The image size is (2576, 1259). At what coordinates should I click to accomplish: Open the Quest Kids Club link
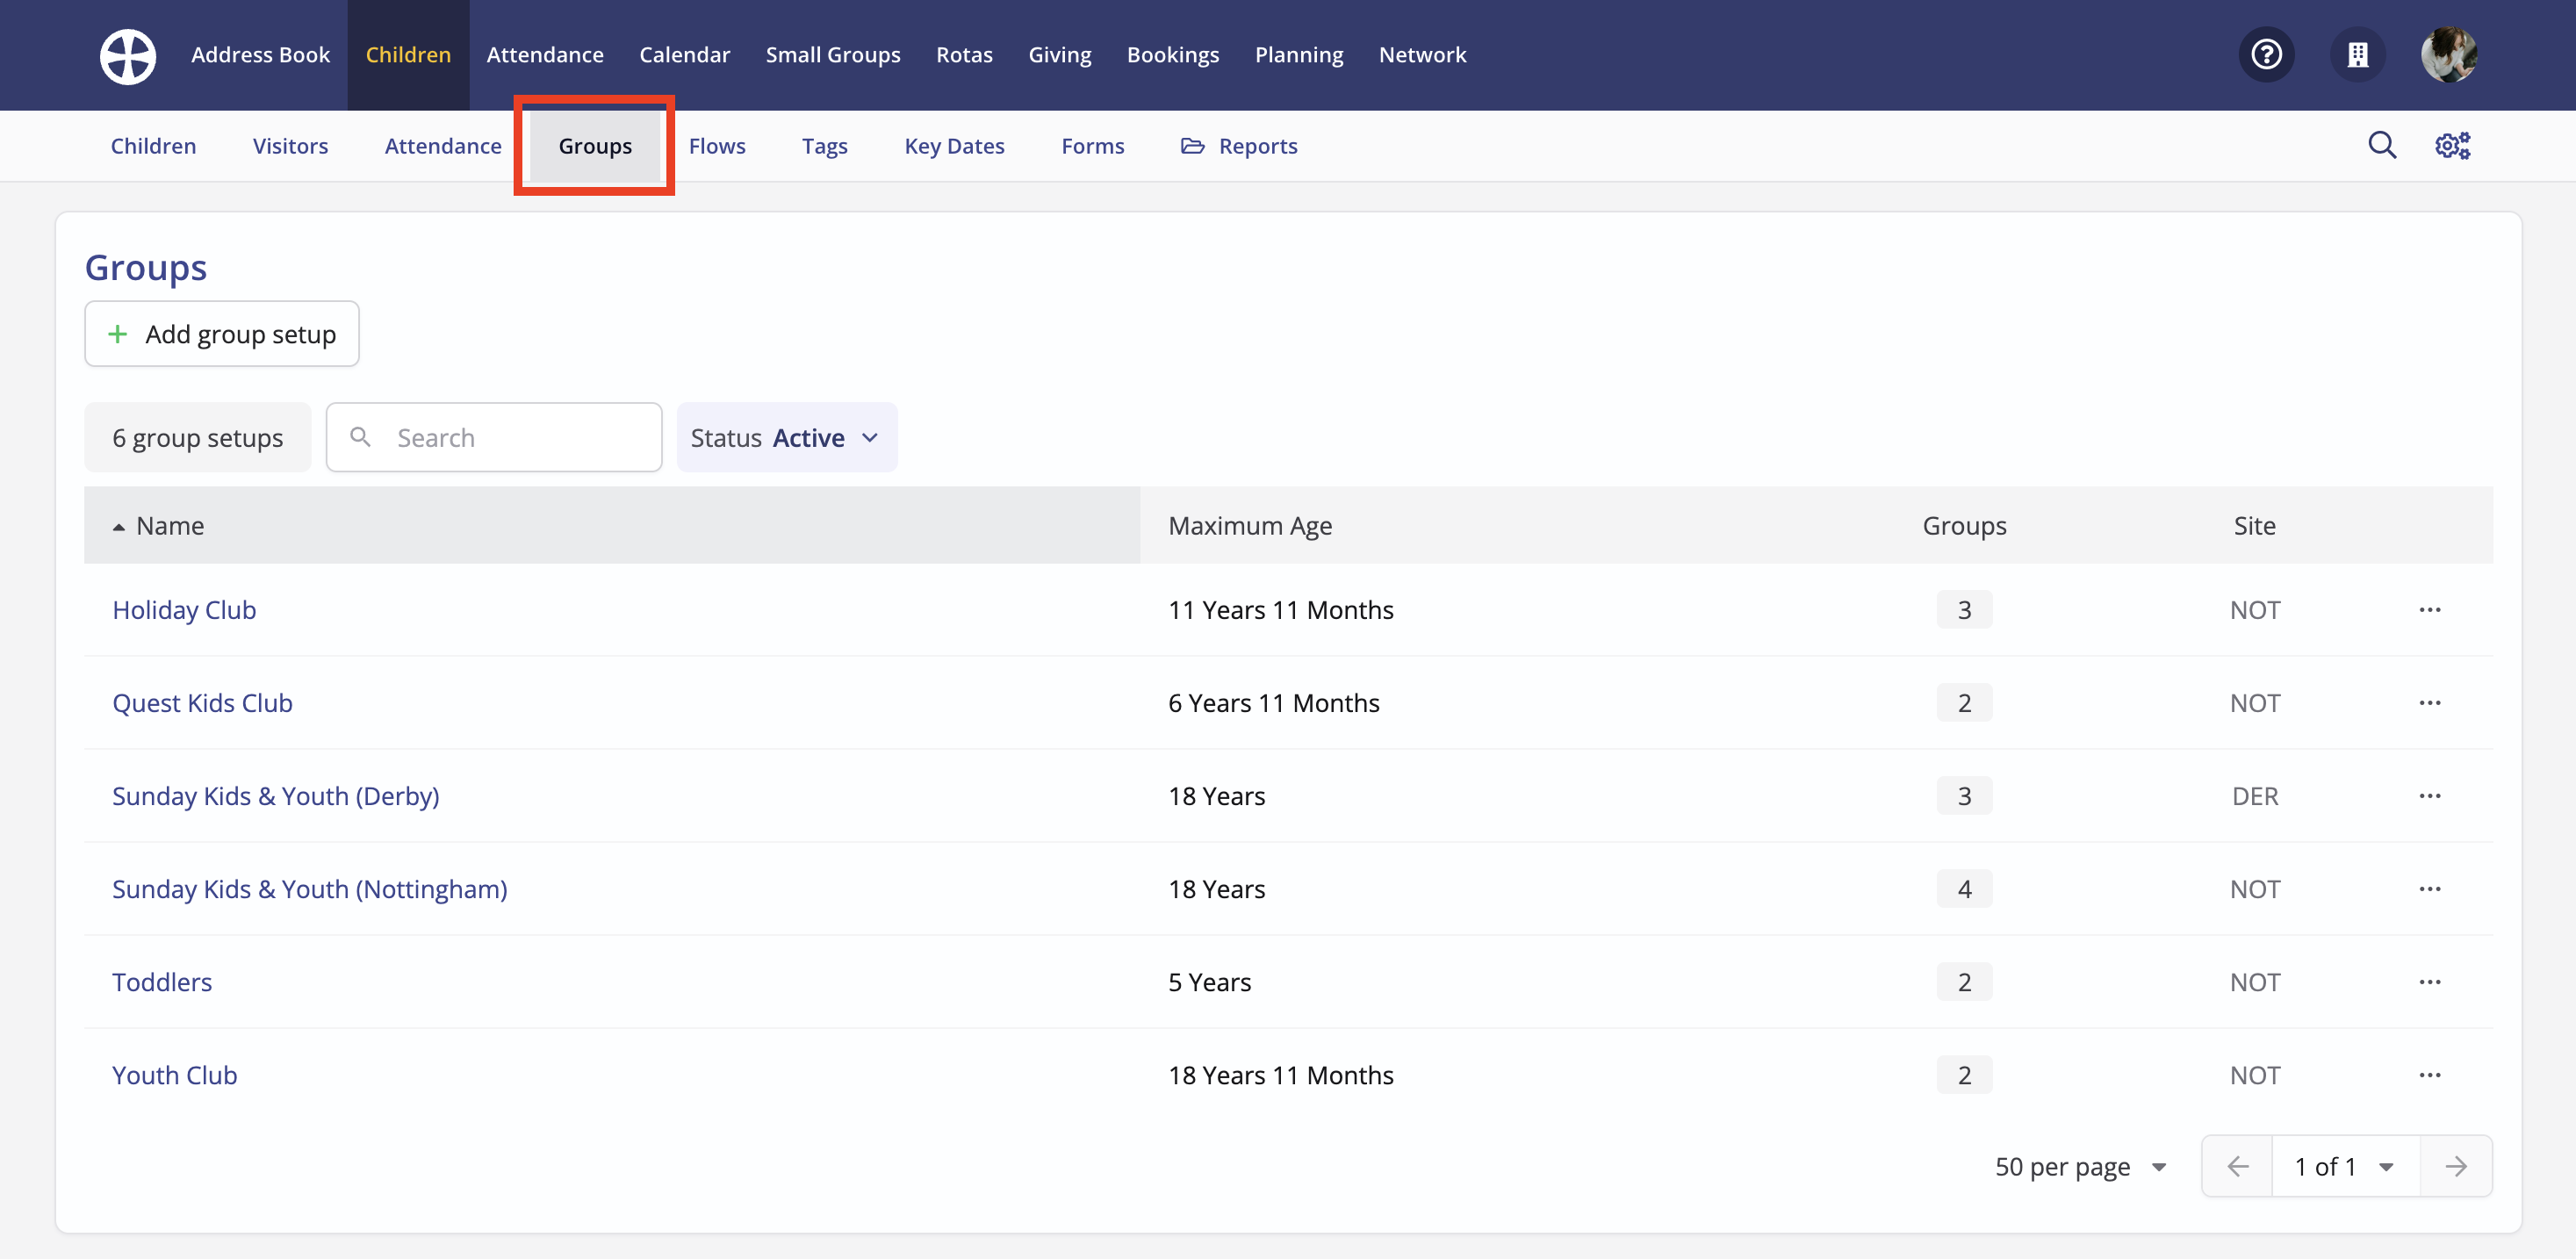(202, 702)
